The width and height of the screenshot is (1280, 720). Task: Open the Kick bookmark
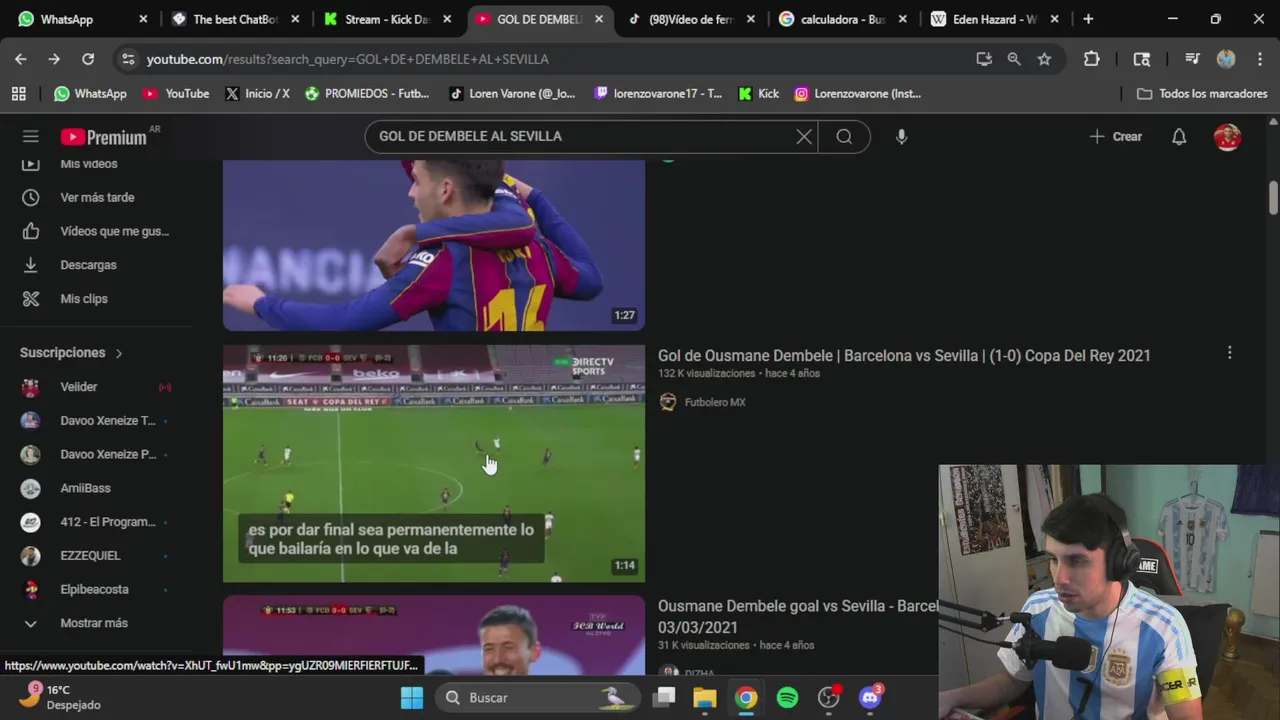[x=758, y=94]
